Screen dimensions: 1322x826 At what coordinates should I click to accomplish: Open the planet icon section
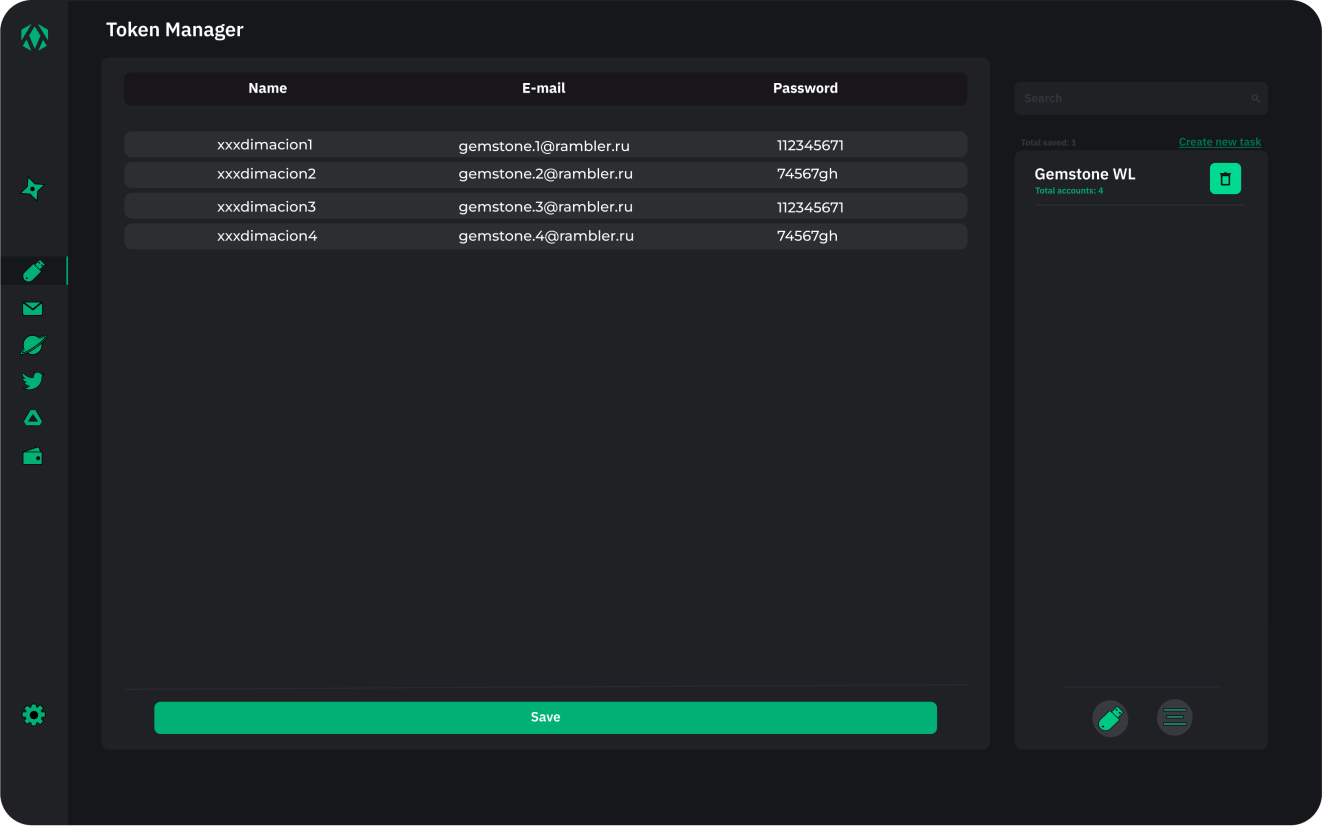point(33,345)
